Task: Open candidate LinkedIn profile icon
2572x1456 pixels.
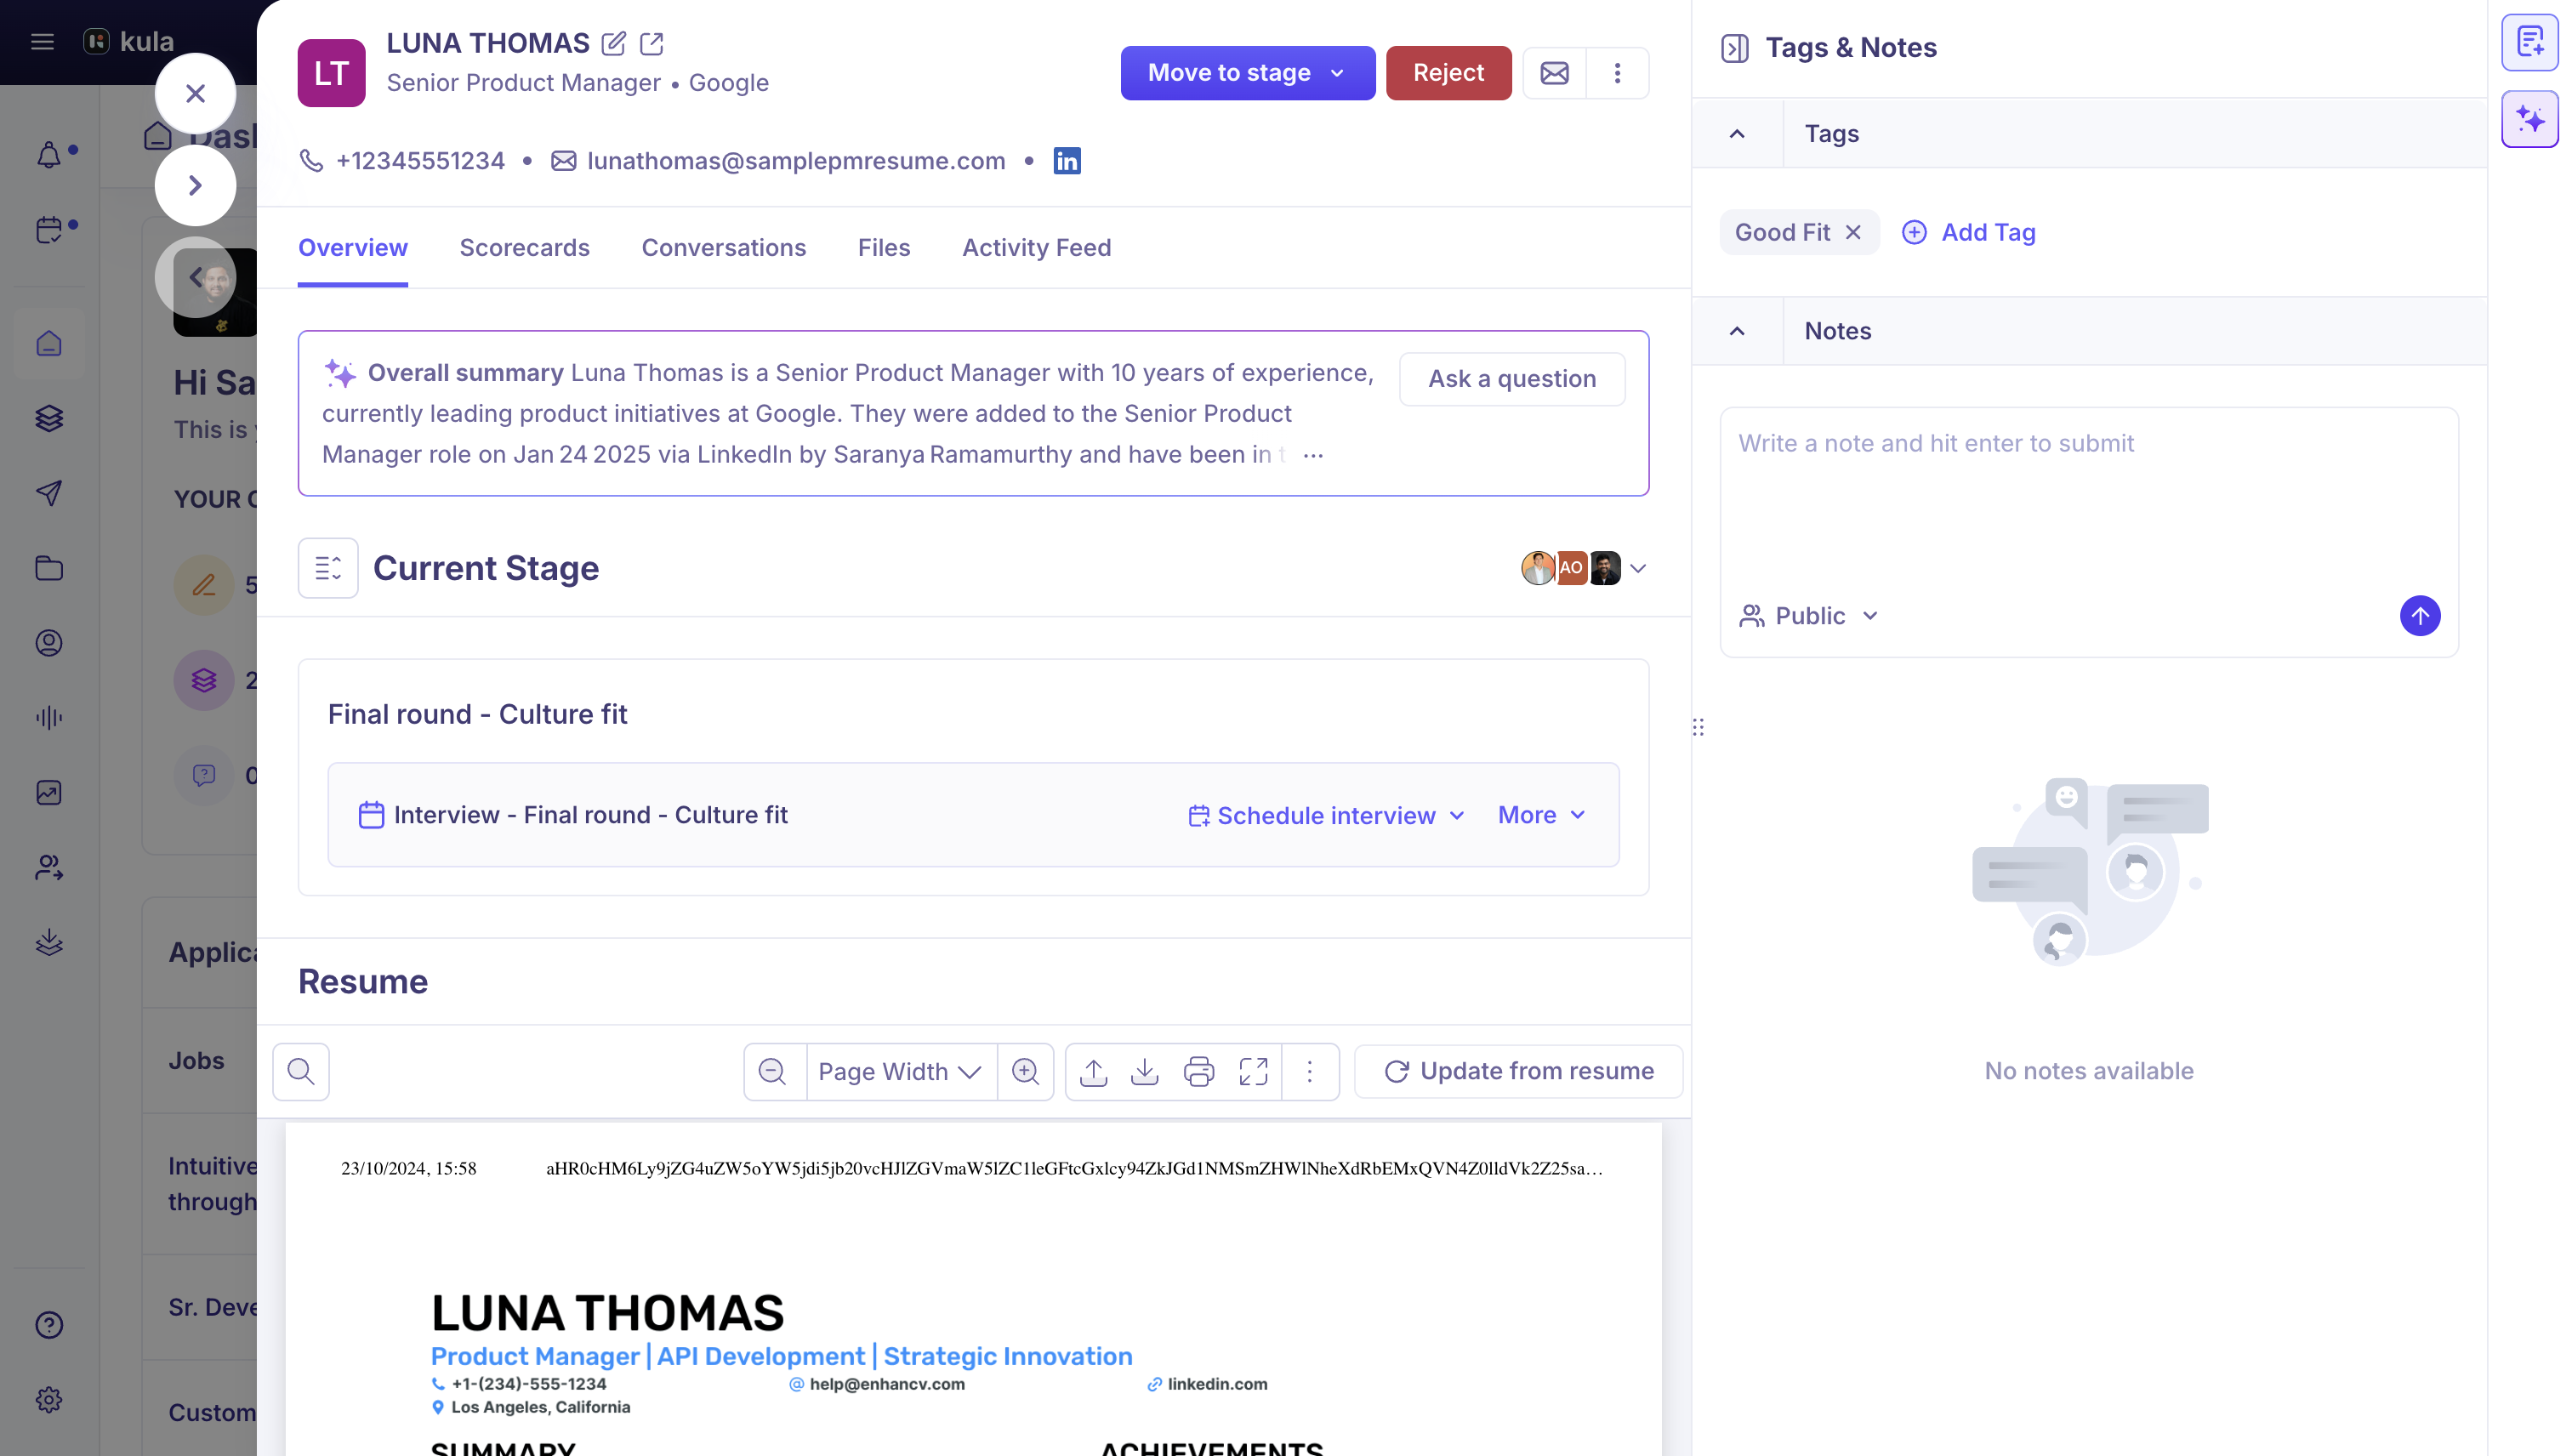Action: [1067, 161]
